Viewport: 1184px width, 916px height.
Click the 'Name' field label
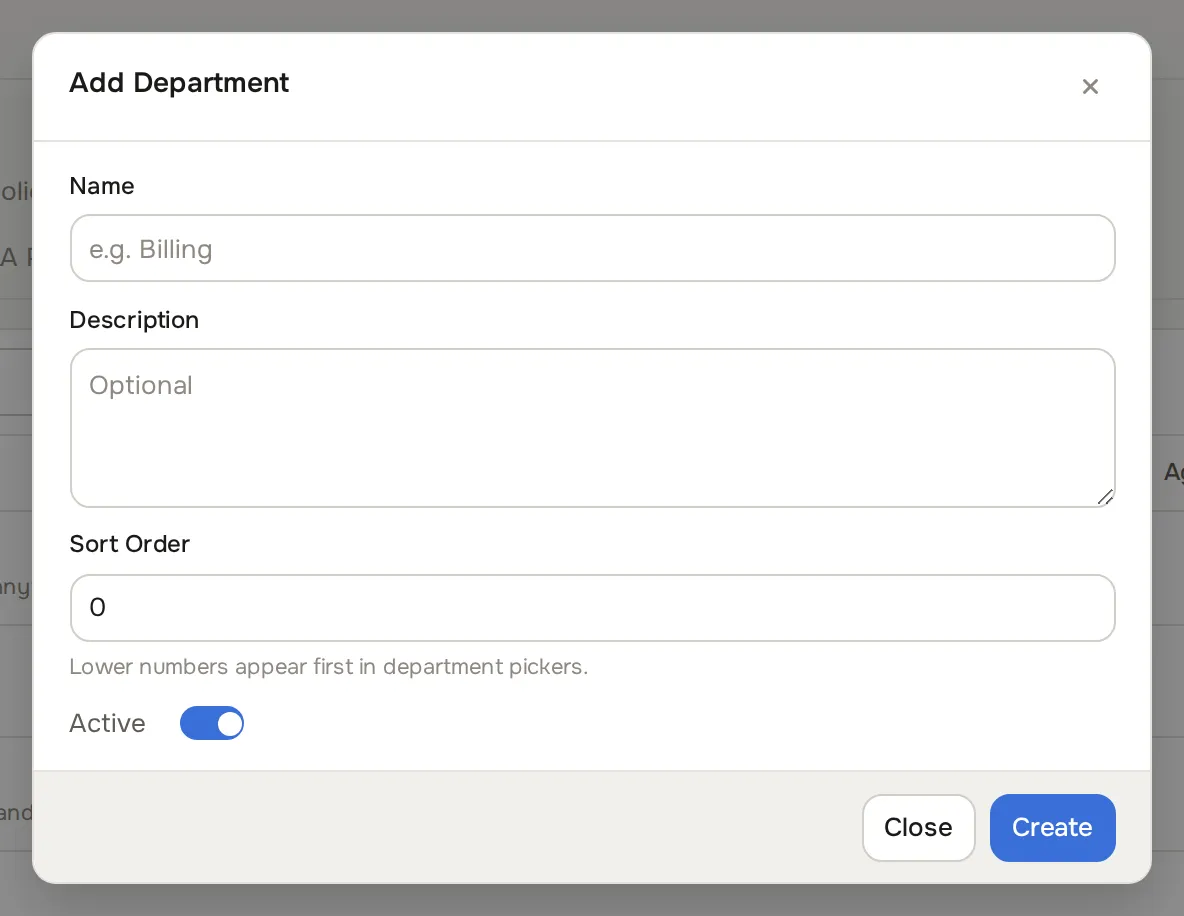click(x=102, y=186)
